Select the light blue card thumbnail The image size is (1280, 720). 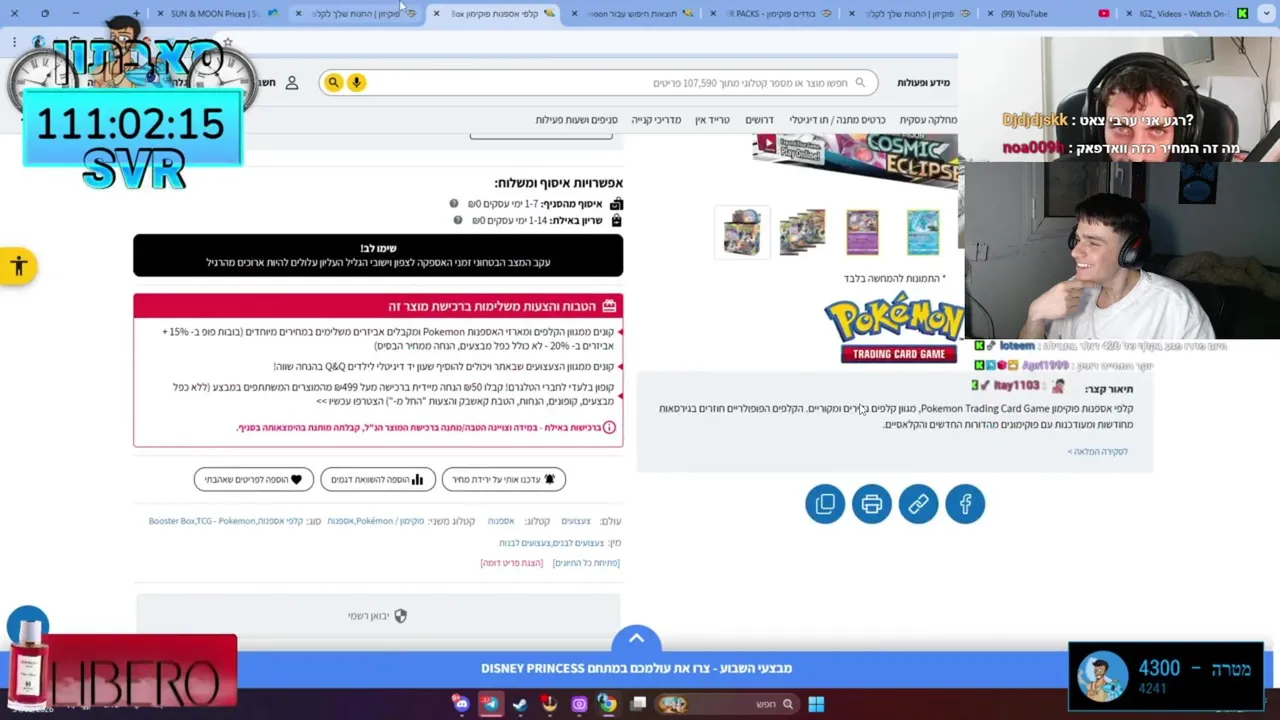(x=923, y=232)
